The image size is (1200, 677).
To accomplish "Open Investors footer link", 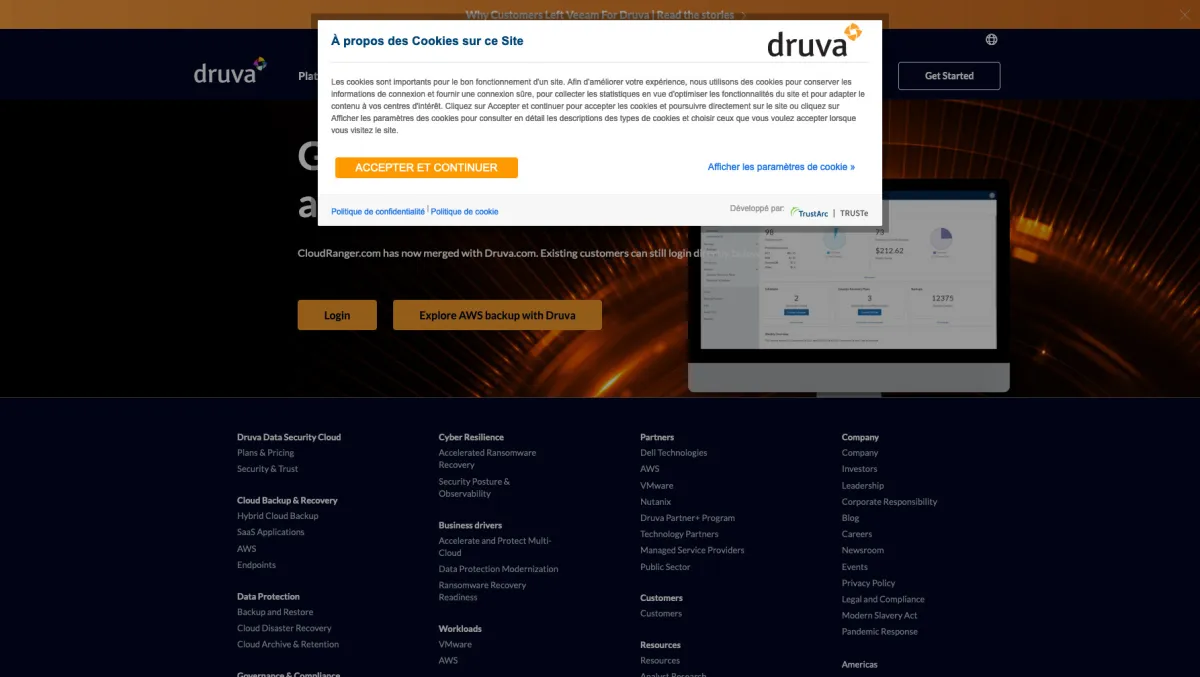I will tap(859, 469).
